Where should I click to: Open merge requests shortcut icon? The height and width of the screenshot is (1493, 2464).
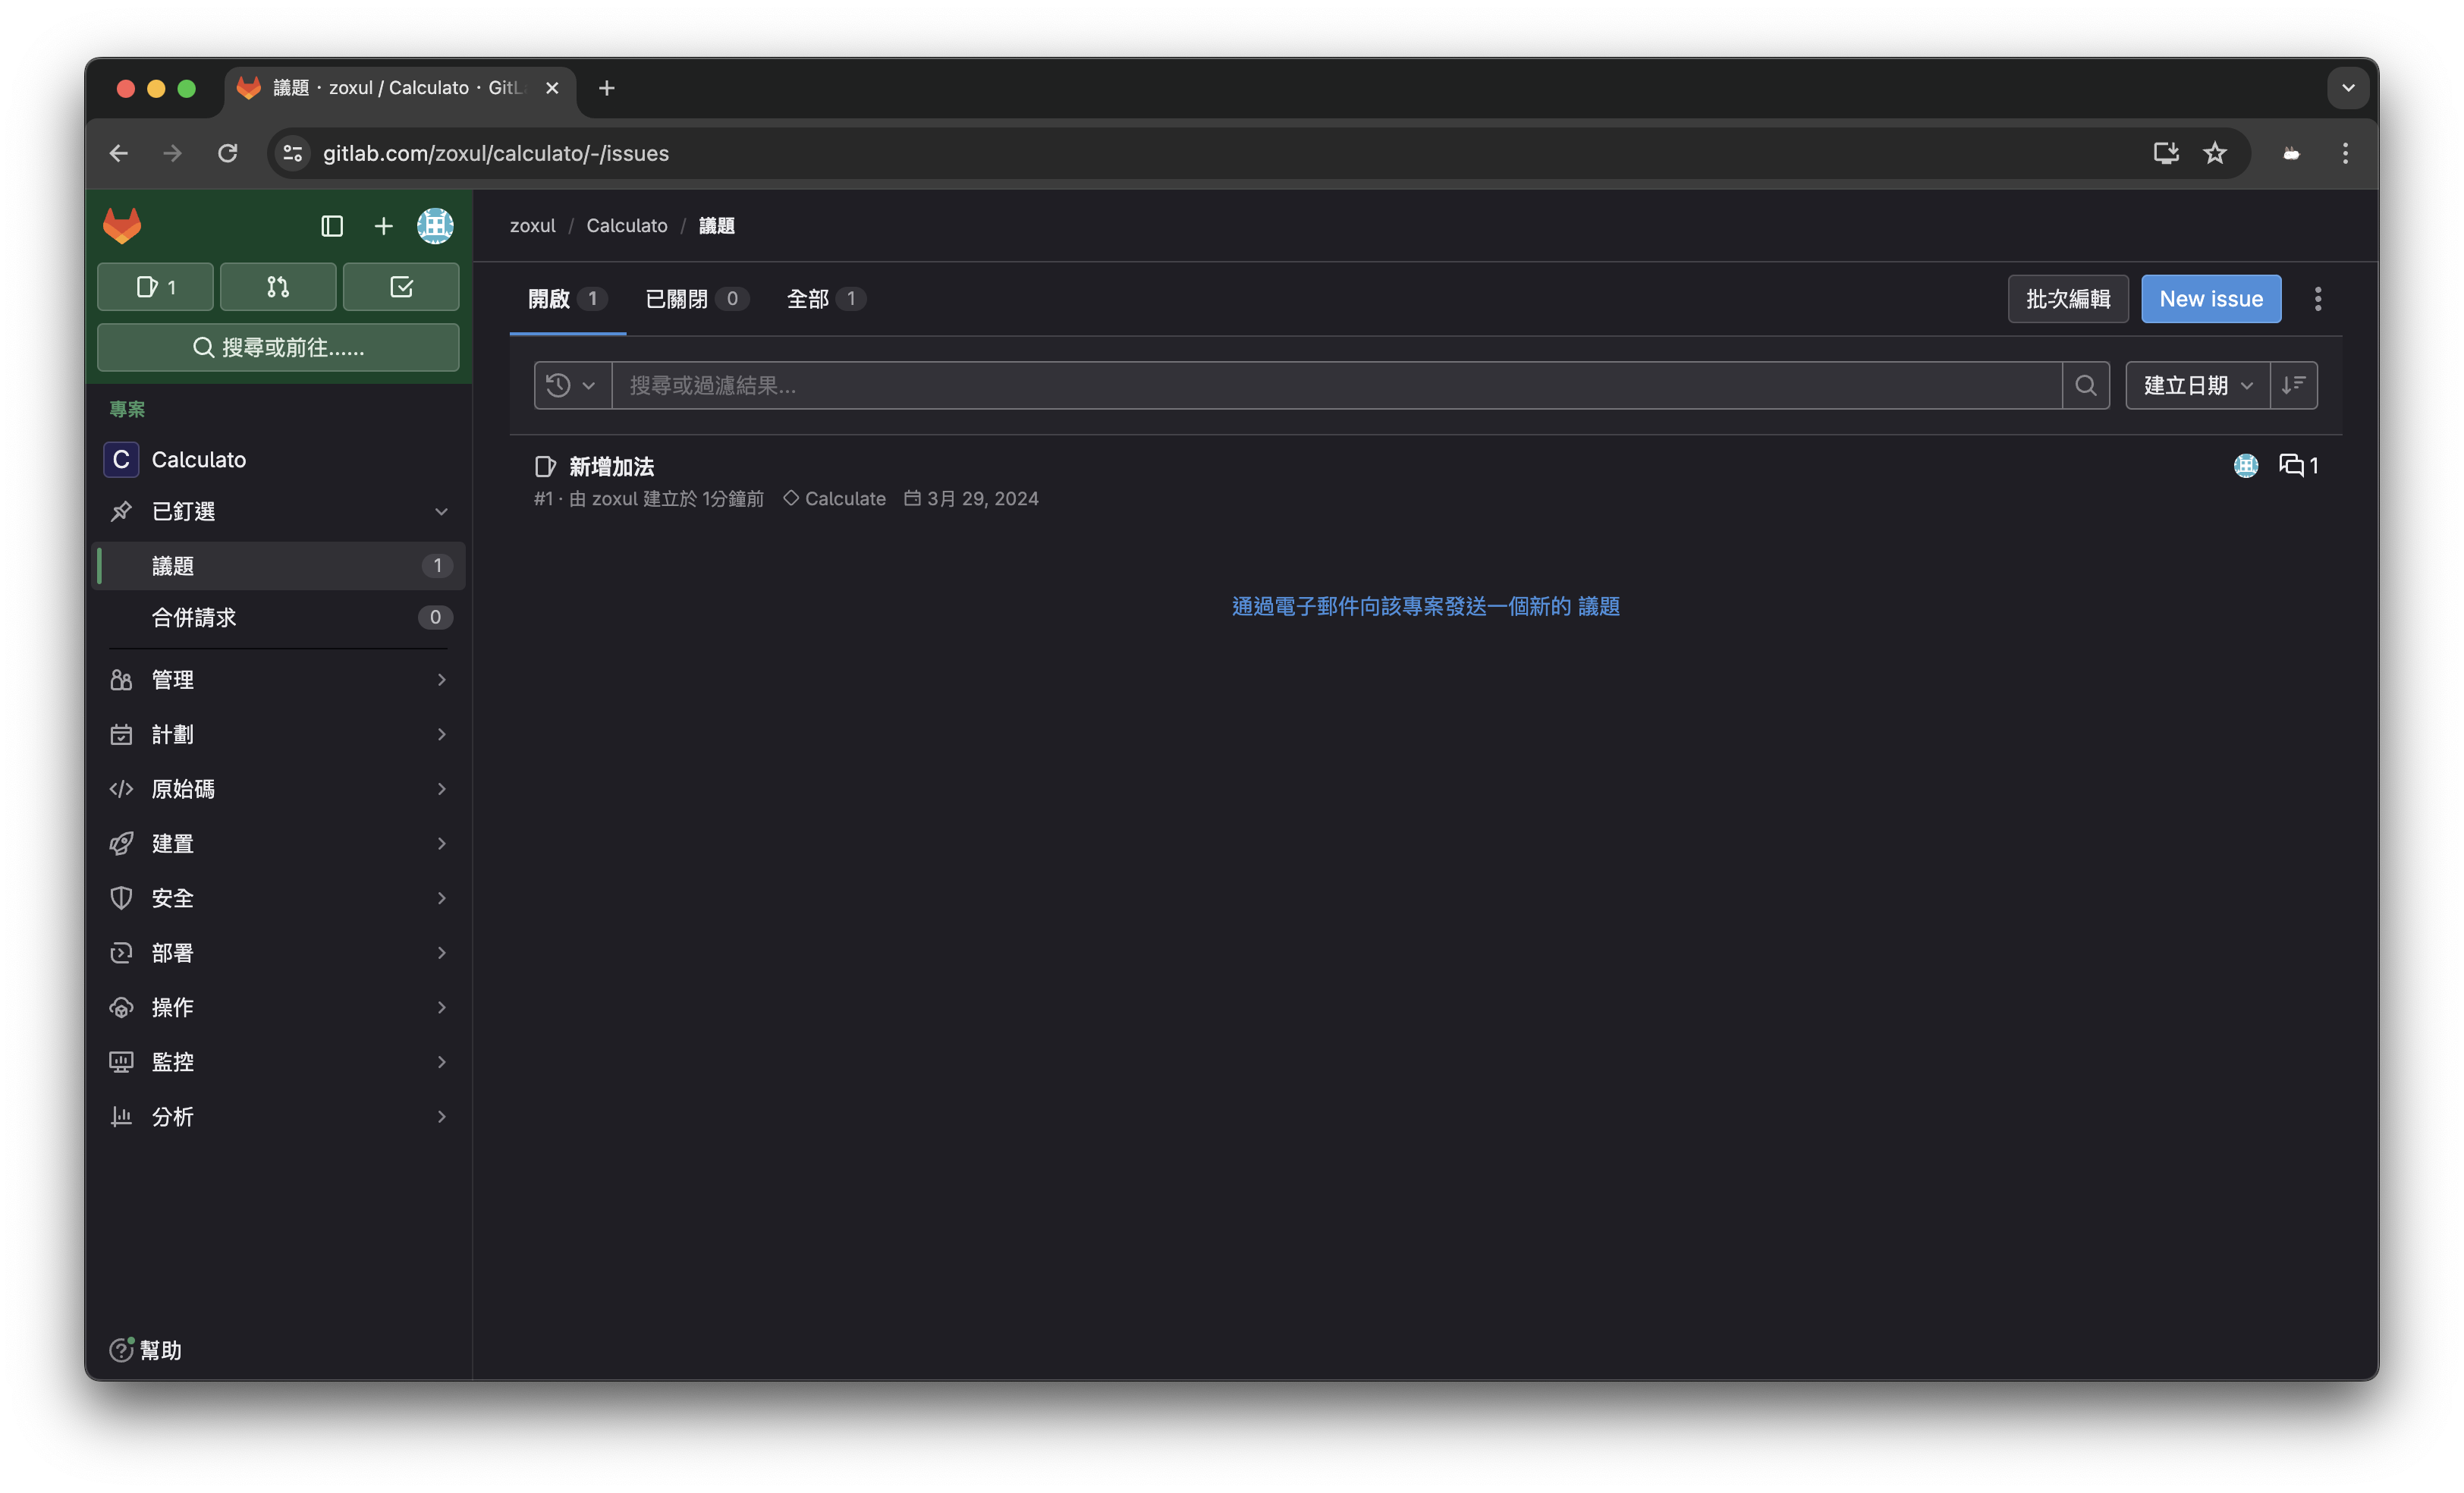pyautogui.click(x=278, y=287)
